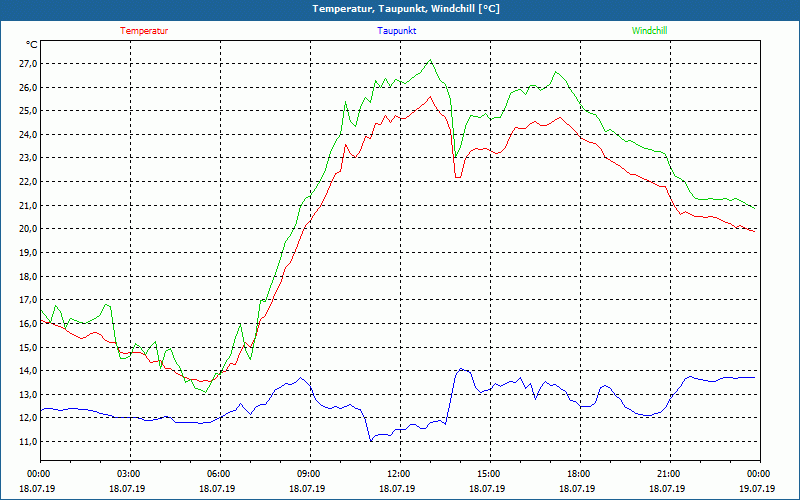This screenshot has height=500, width=800.
Task: Click the 18:00 time label
Action: click(581, 474)
